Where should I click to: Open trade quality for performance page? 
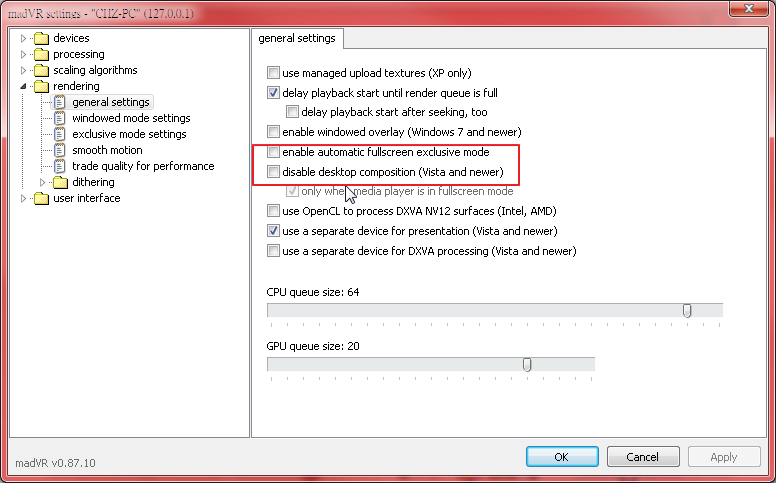[x=142, y=166]
